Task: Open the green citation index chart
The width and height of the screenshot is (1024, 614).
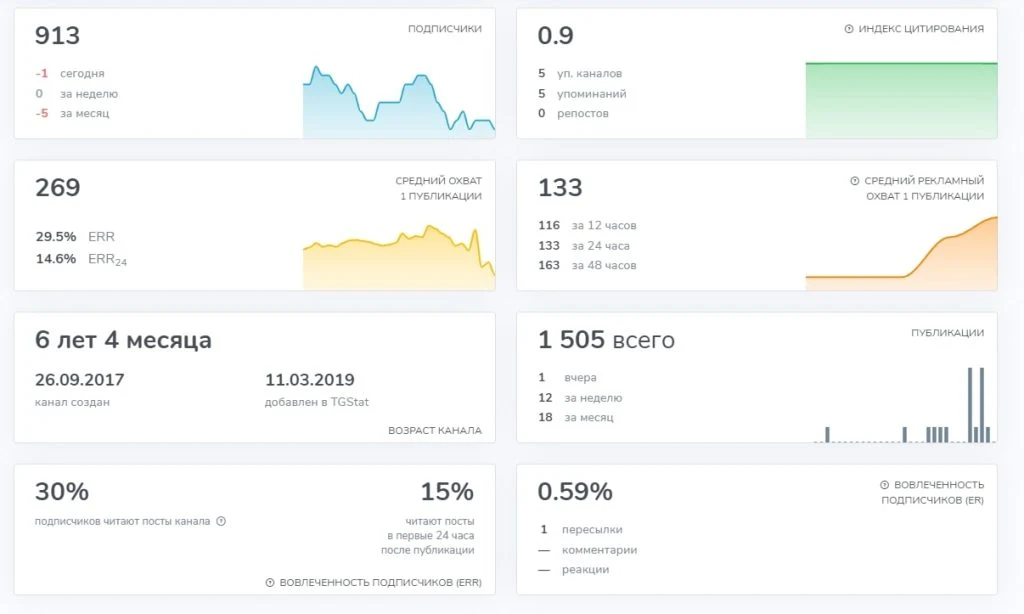Action: [901, 100]
